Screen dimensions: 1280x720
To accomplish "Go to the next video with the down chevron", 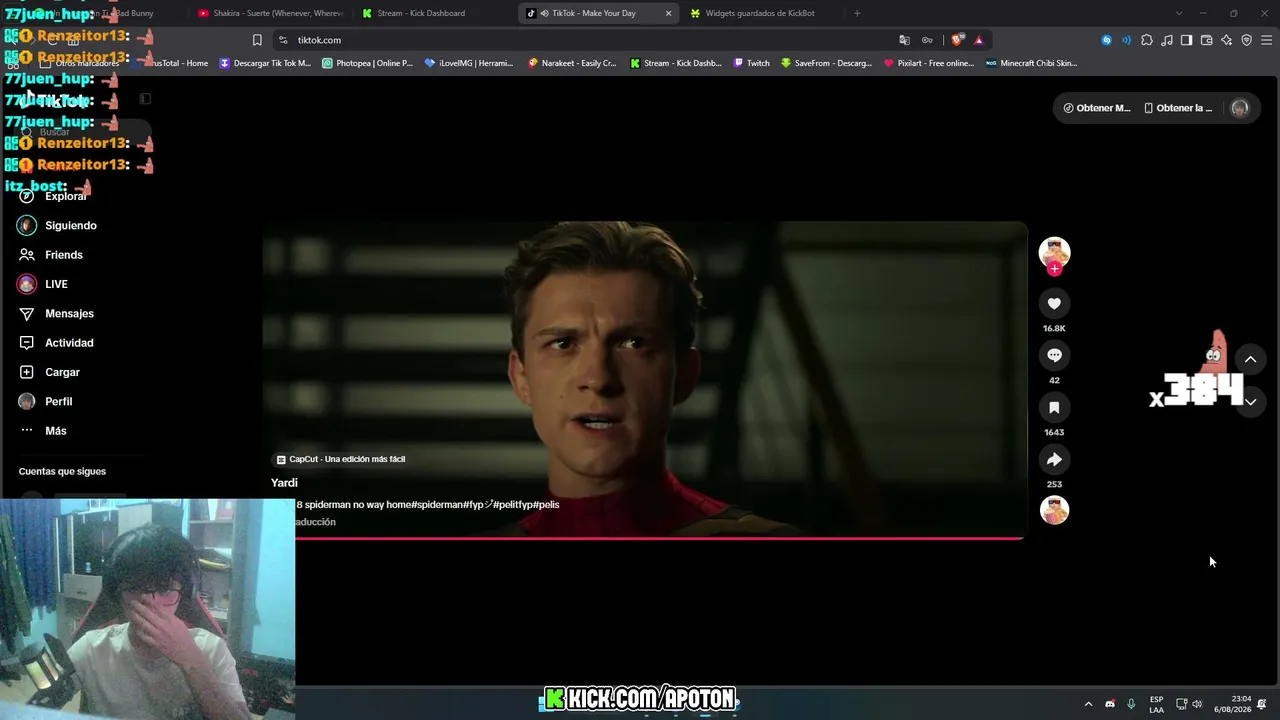I will [x=1250, y=402].
